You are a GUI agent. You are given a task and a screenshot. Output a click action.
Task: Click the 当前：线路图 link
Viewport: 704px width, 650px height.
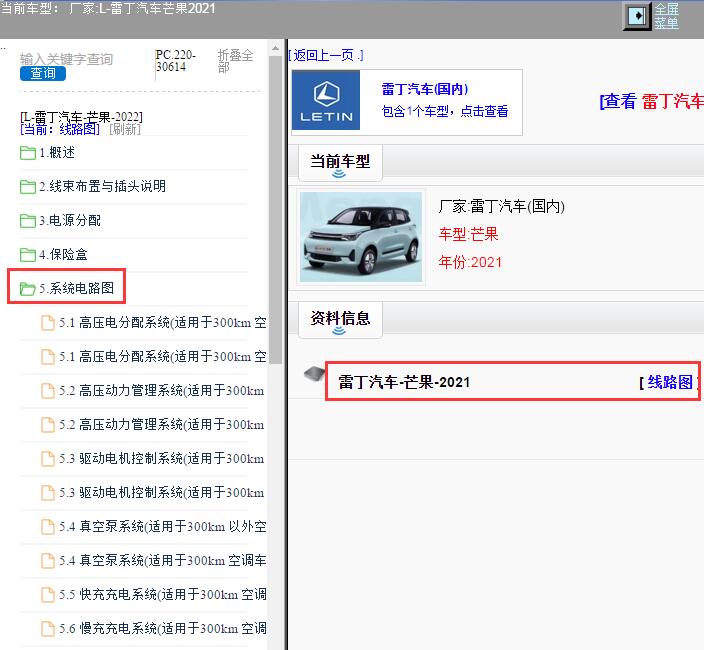pyautogui.click(x=60, y=129)
